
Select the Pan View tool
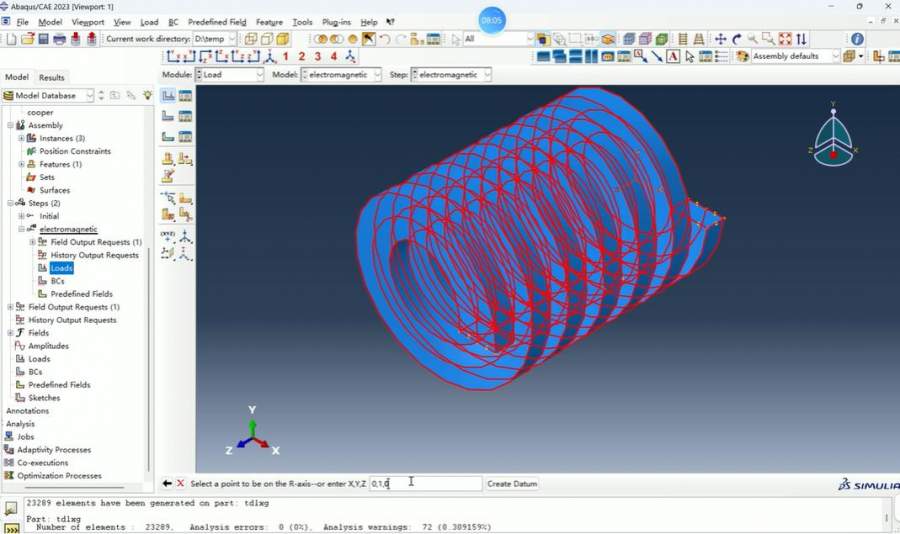720,39
